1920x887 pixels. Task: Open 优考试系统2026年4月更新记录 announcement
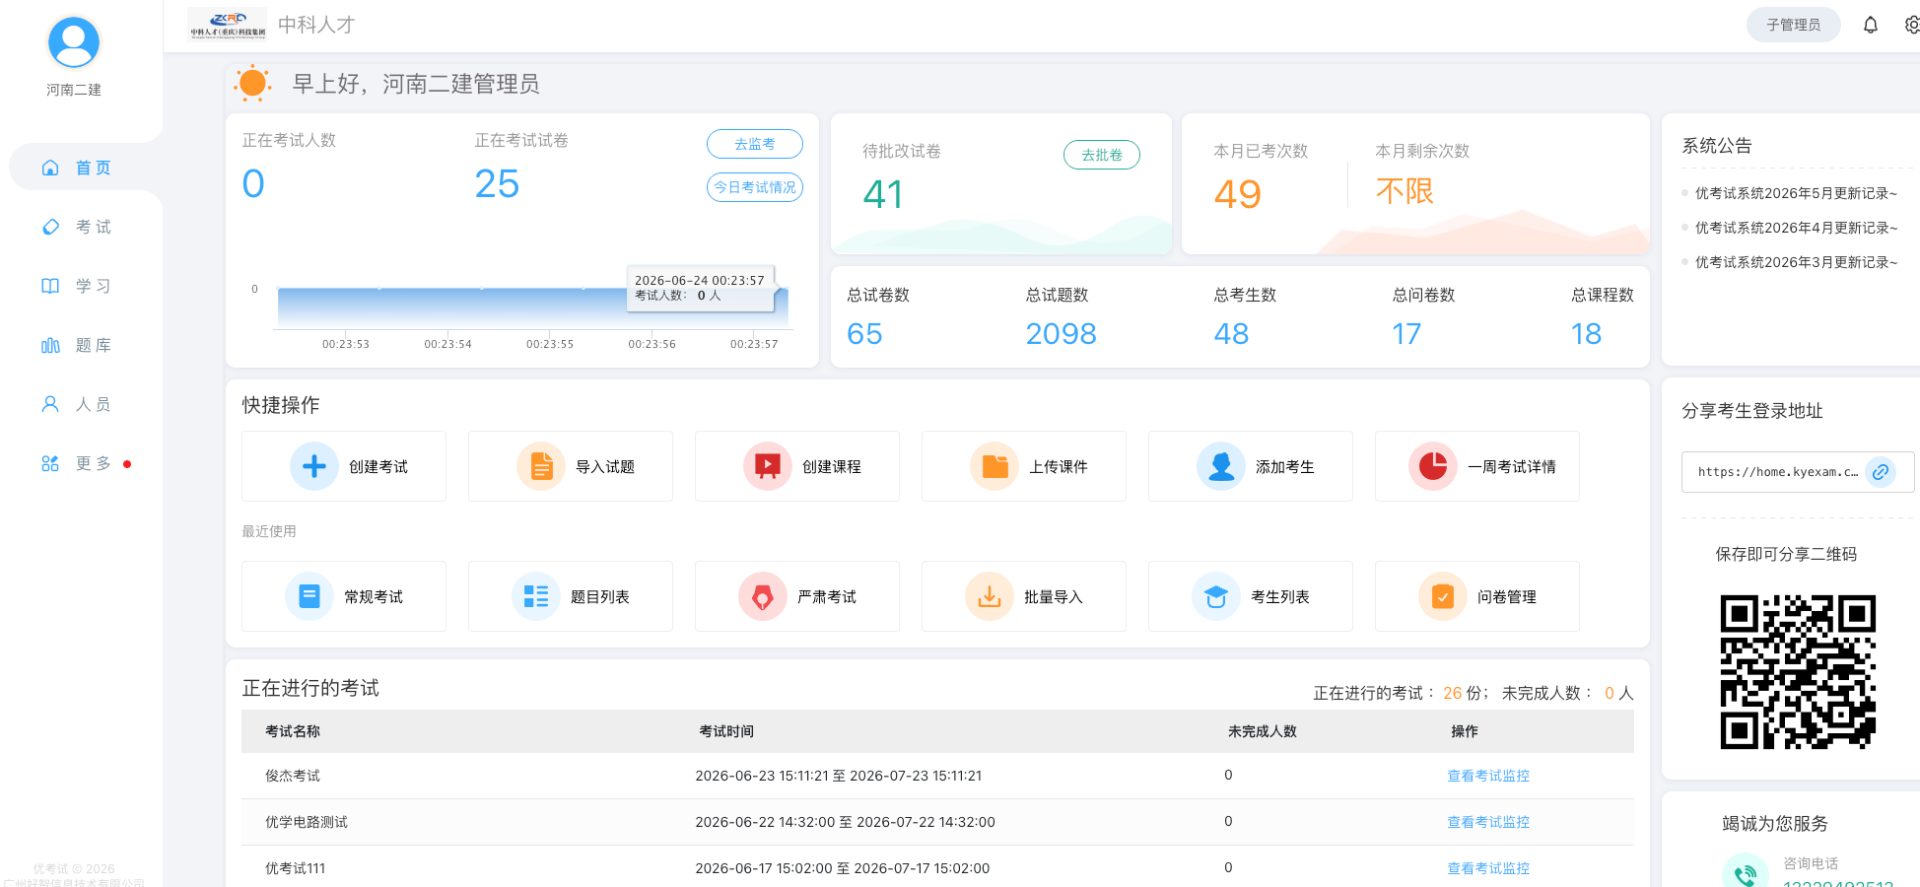click(1796, 228)
